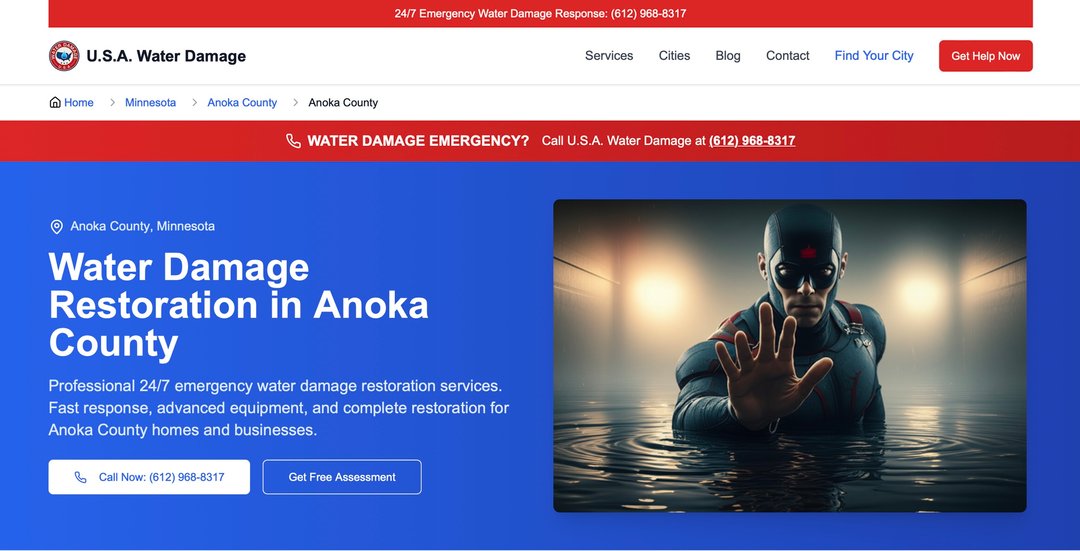This screenshot has height=551, width=1080.
Task: Navigate to Minnesota breadcrumb link
Action: (x=150, y=103)
